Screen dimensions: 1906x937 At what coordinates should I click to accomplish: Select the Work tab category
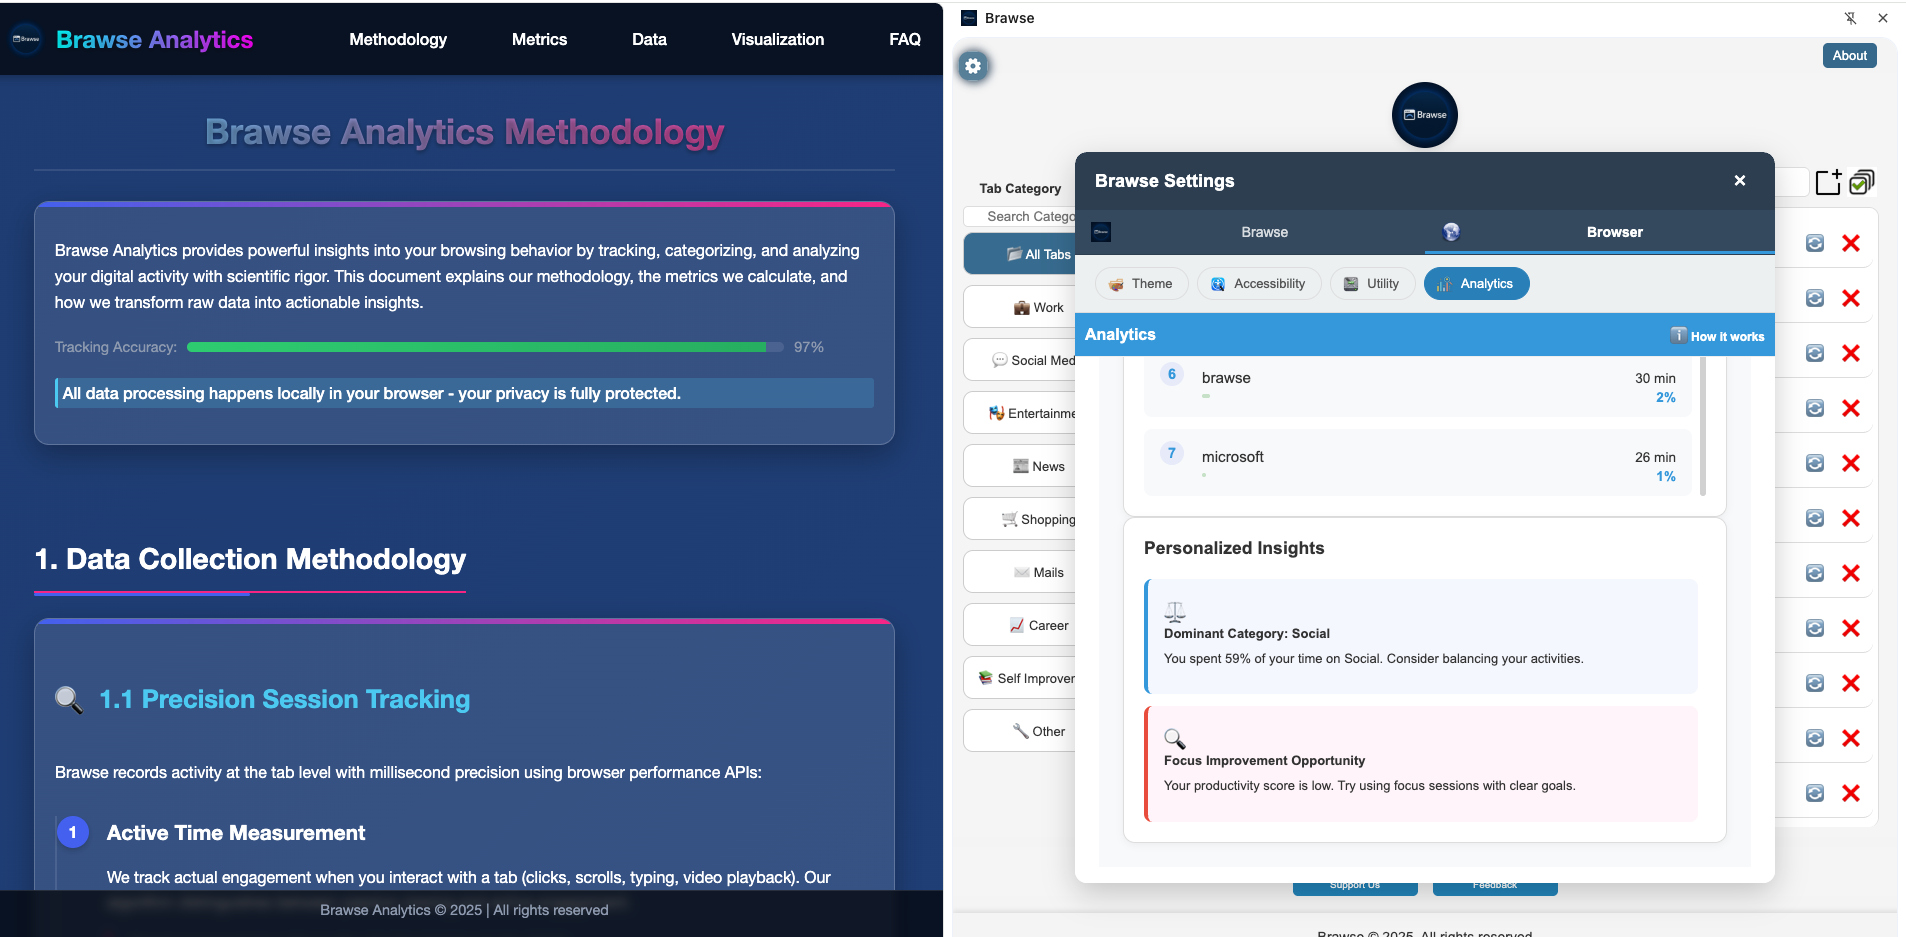(1020, 307)
